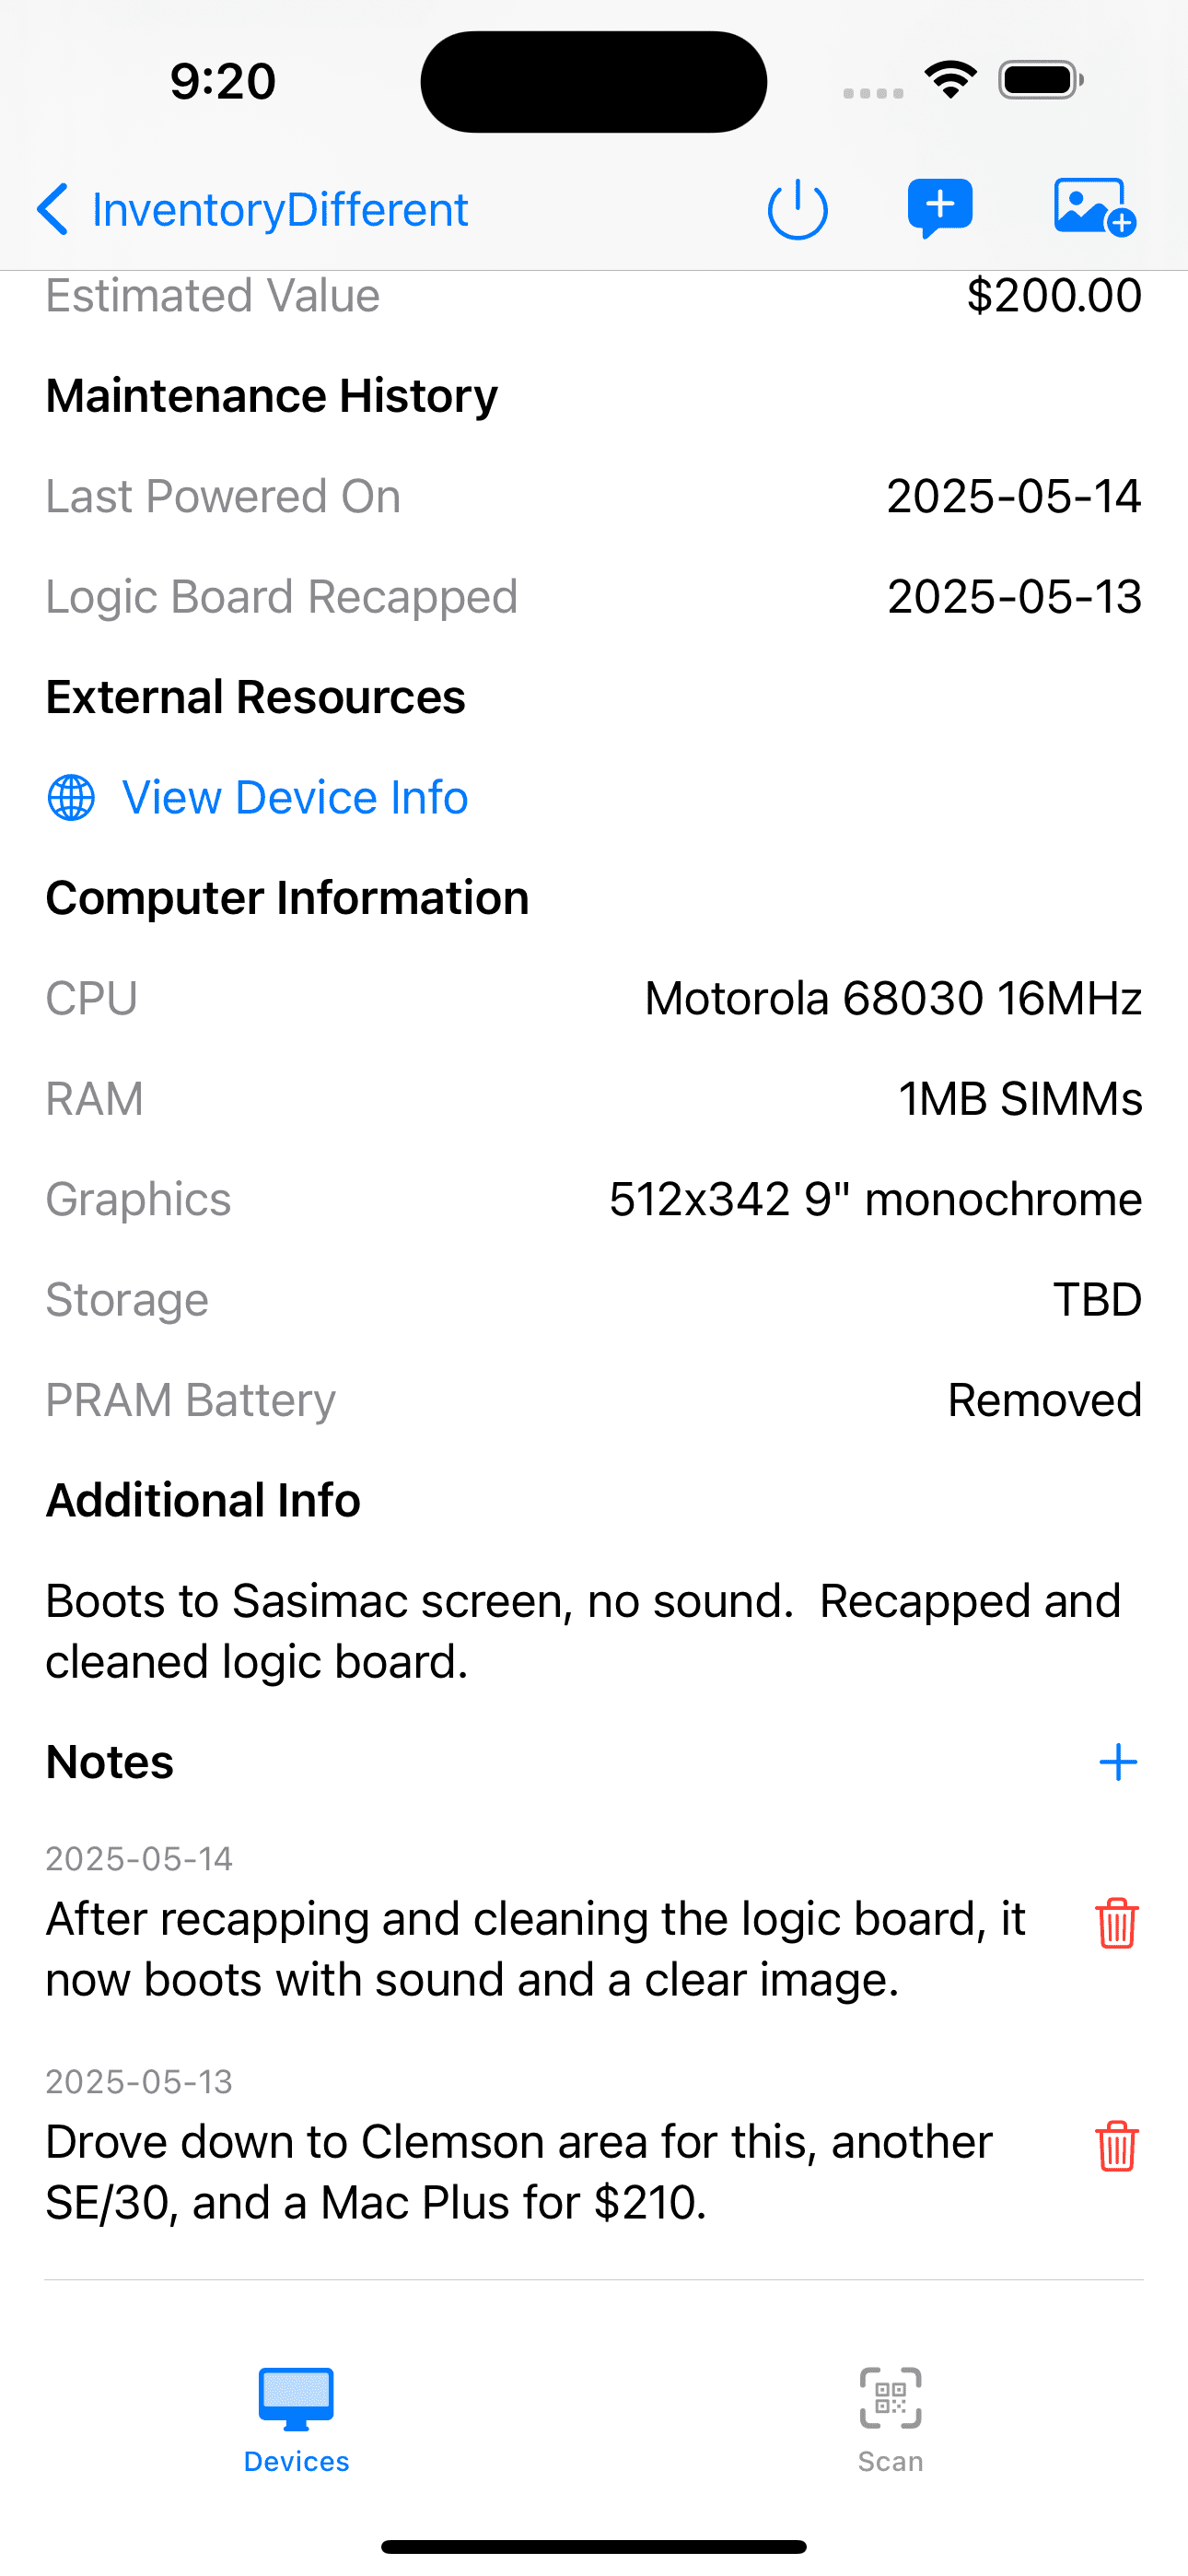
Task: Click the back chevron to InventoryDifferent
Action: (x=52, y=209)
